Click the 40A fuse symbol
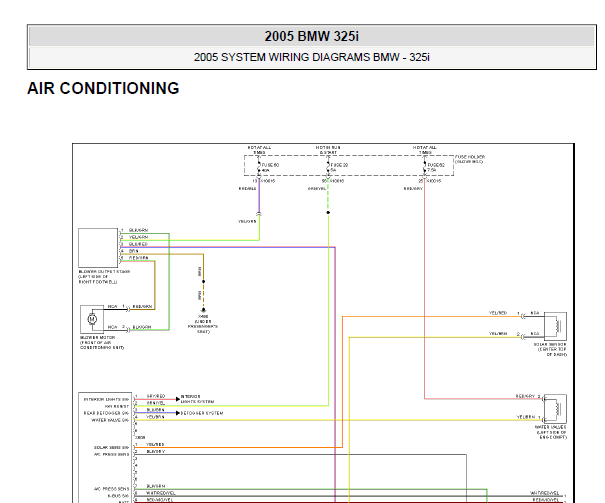The width and height of the screenshot is (605, 503). (x=259, y=167)
